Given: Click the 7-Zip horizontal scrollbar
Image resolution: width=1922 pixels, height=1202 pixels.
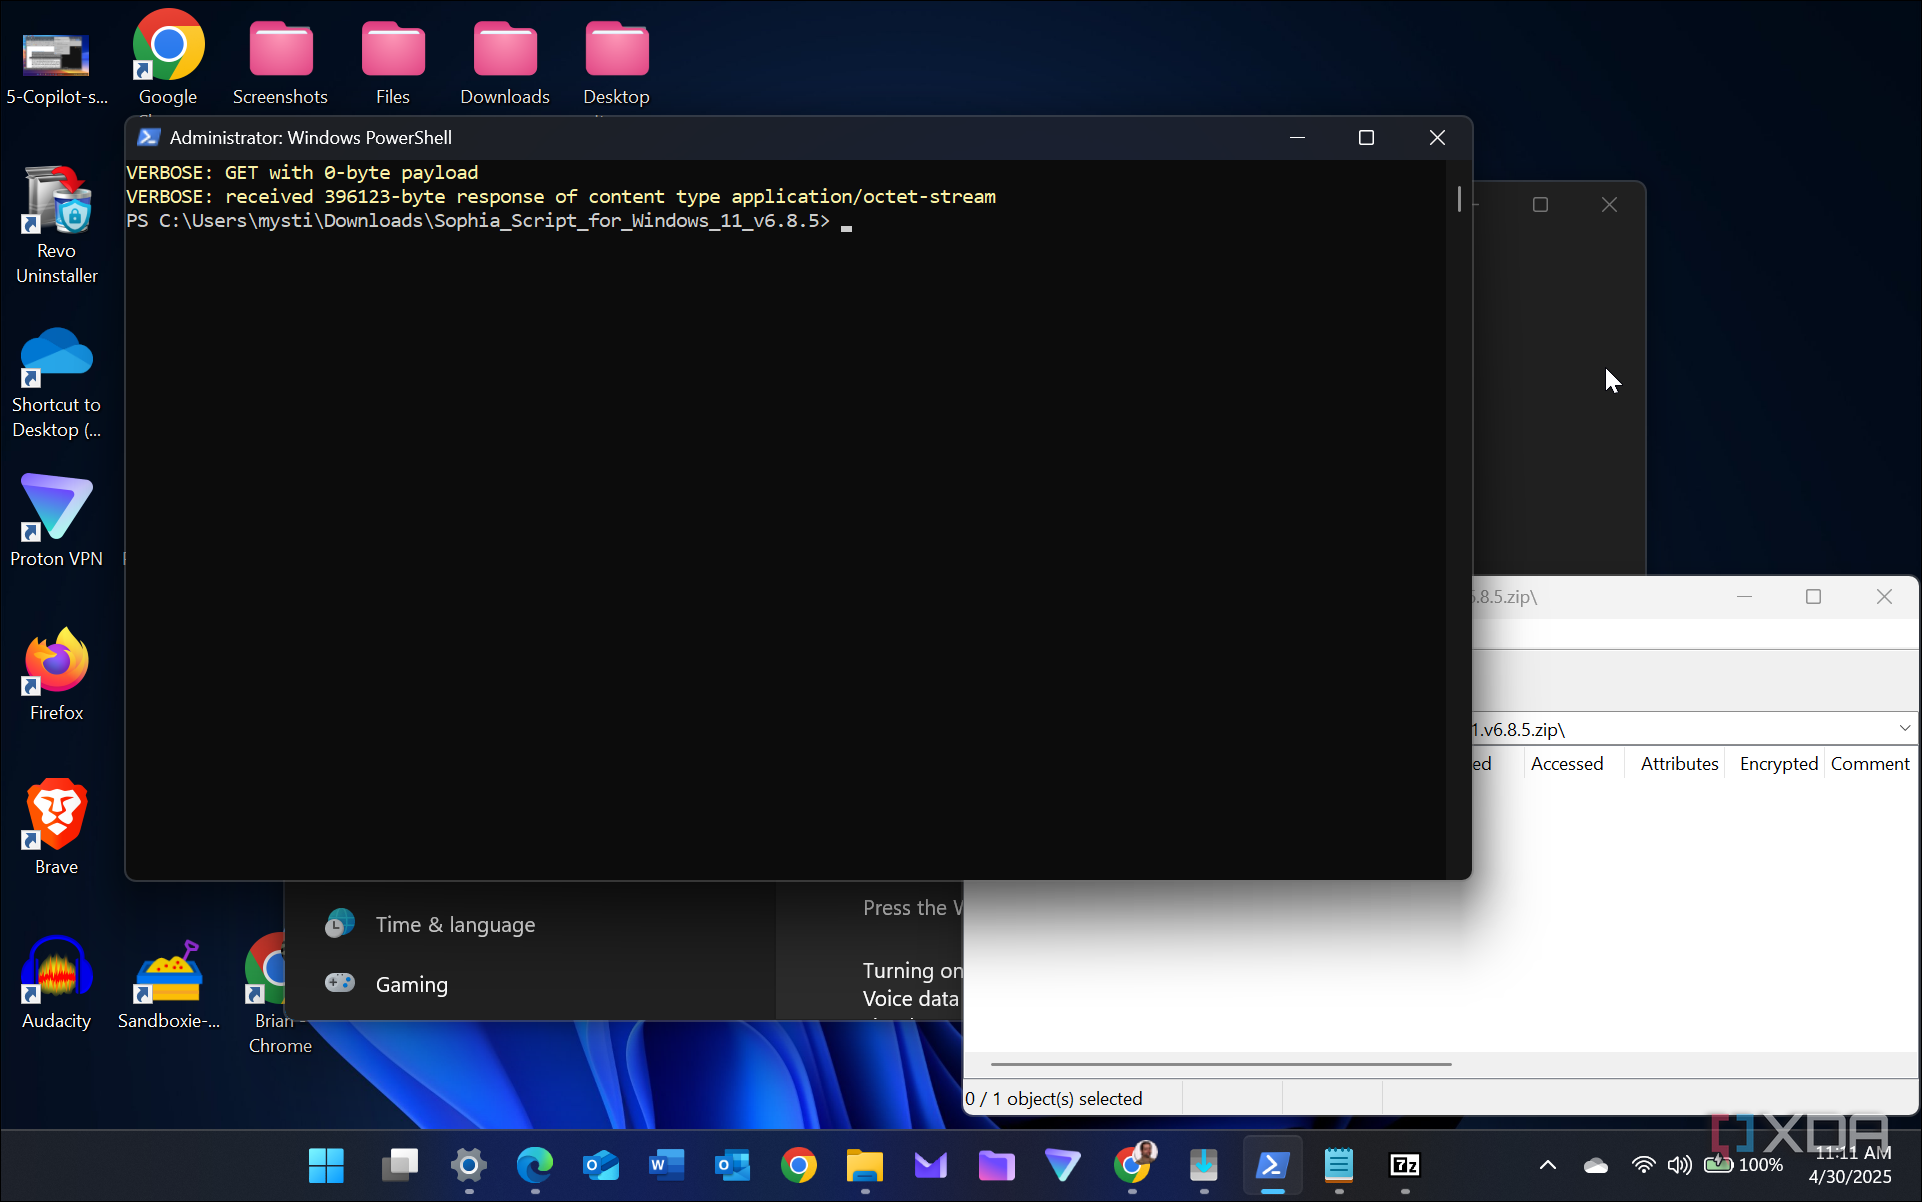Looking at the screenshot, I should [1220, 1064].
